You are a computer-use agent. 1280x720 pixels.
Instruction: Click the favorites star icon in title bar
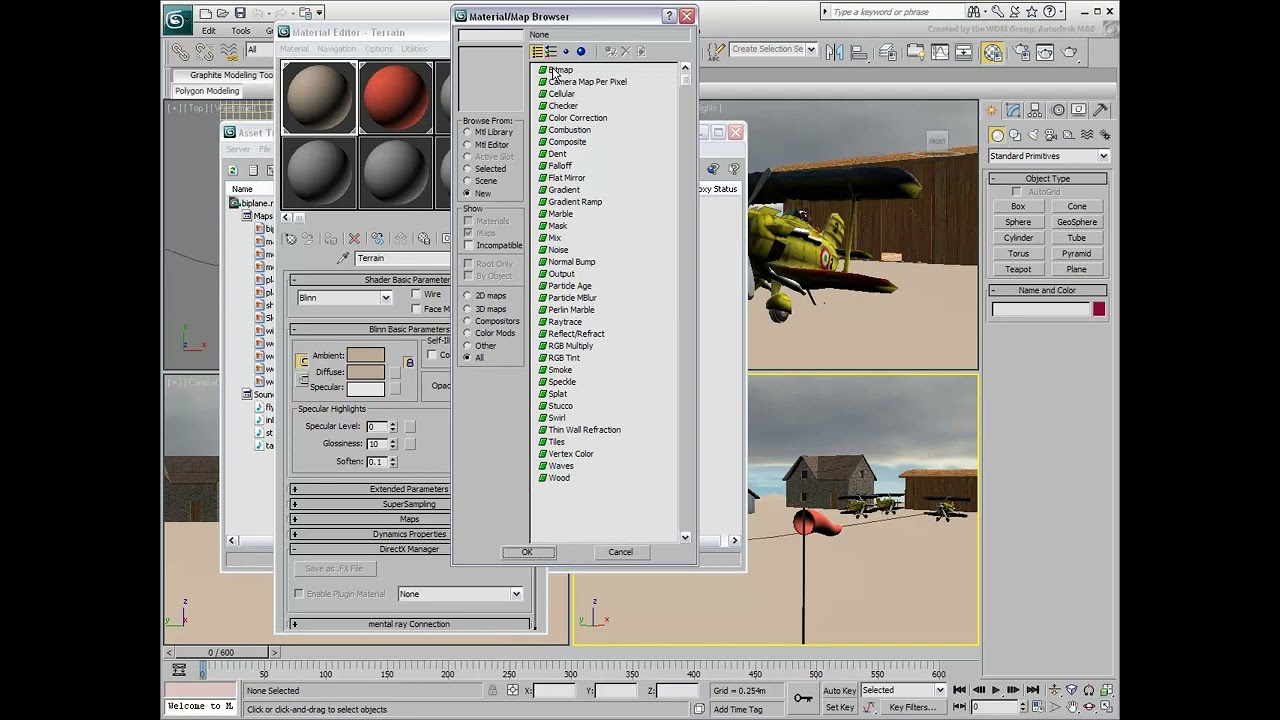[1030, 12]
